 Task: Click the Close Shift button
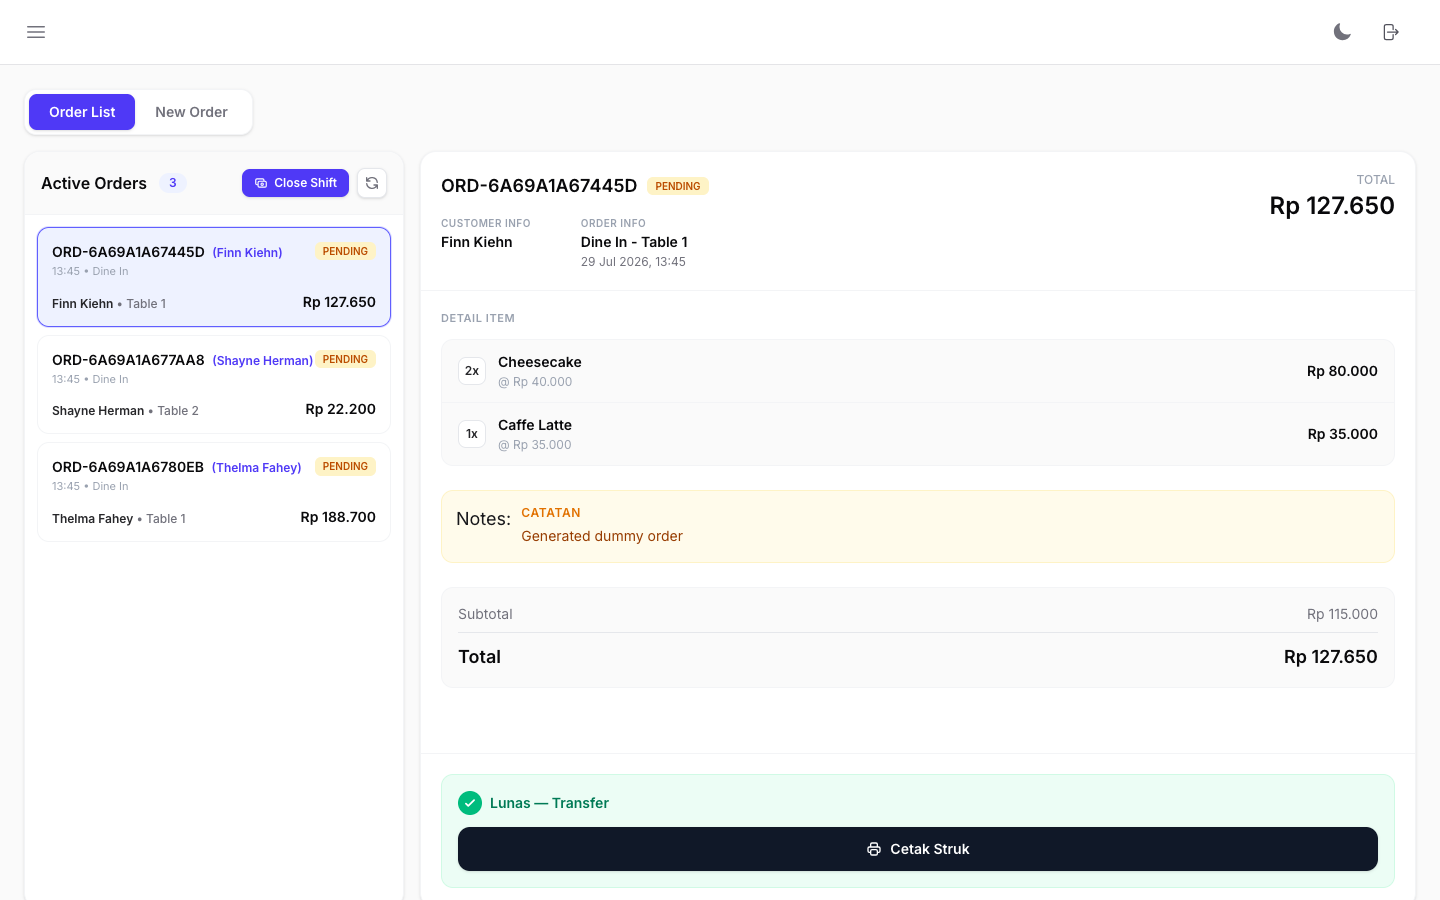[295, 183]
